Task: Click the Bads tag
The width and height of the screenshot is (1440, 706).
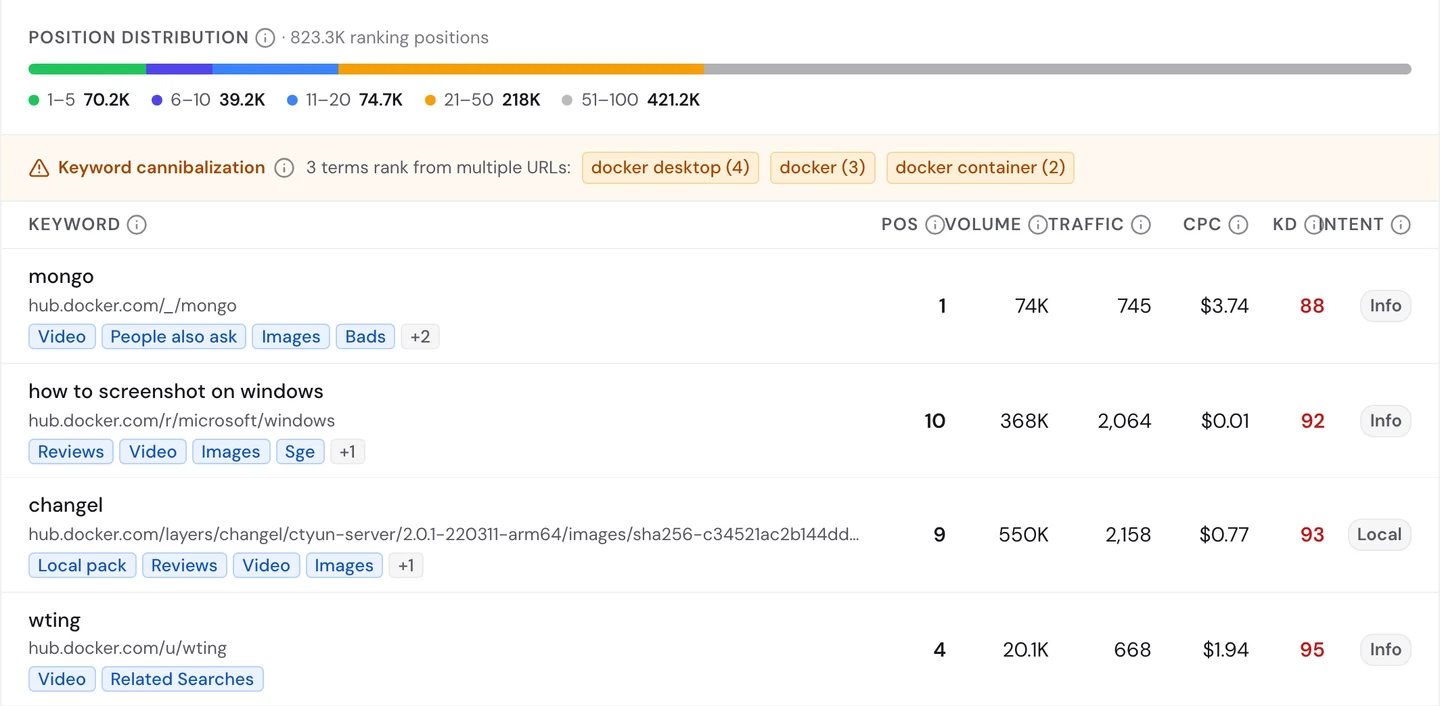Action: pos(365,337)
